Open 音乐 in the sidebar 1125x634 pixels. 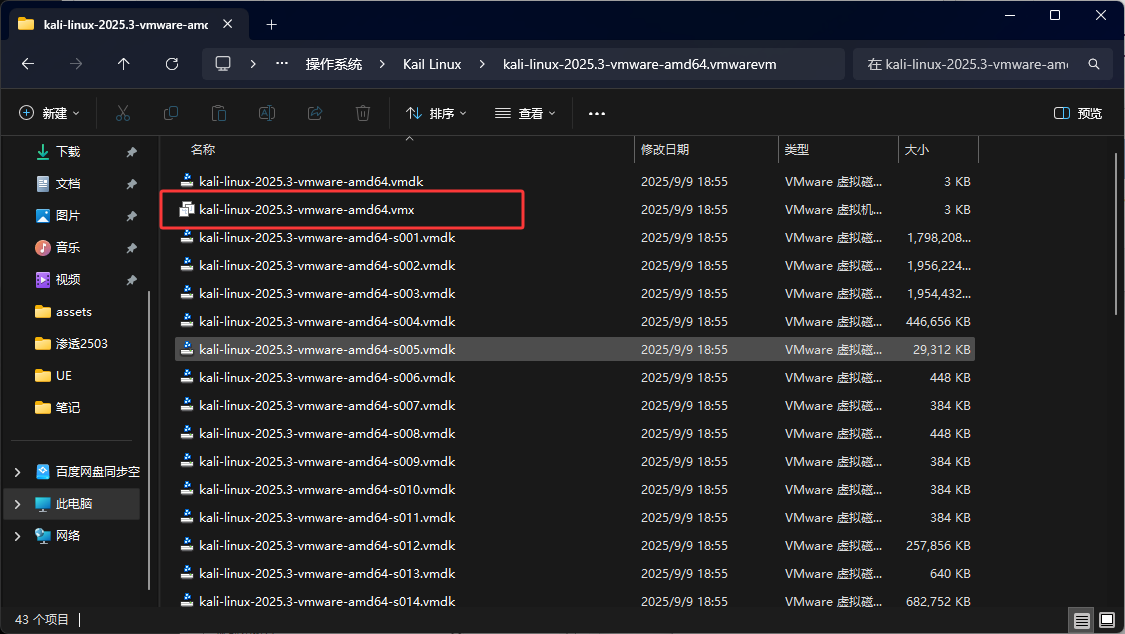pos(68,247)
